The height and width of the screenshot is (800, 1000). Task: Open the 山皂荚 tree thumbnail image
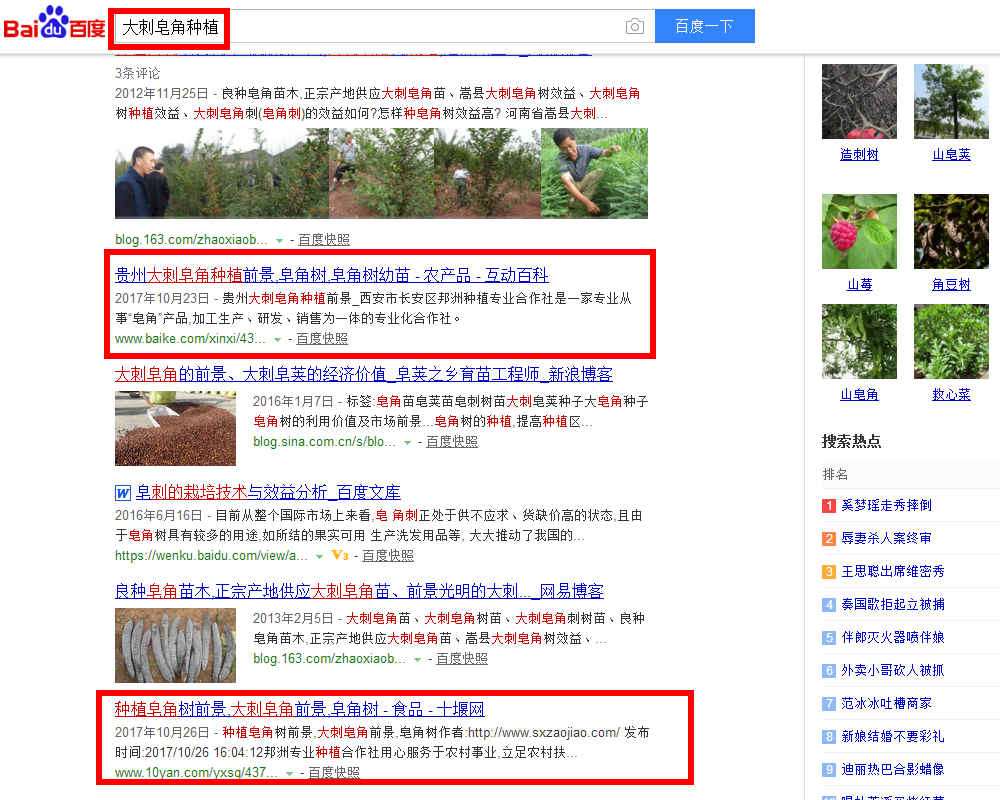click(951, 101)
